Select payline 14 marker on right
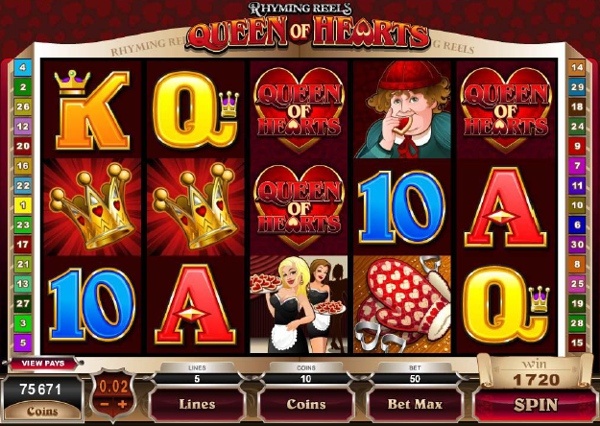The height and width of the screenshot is (426, 600). pos(577,68)
